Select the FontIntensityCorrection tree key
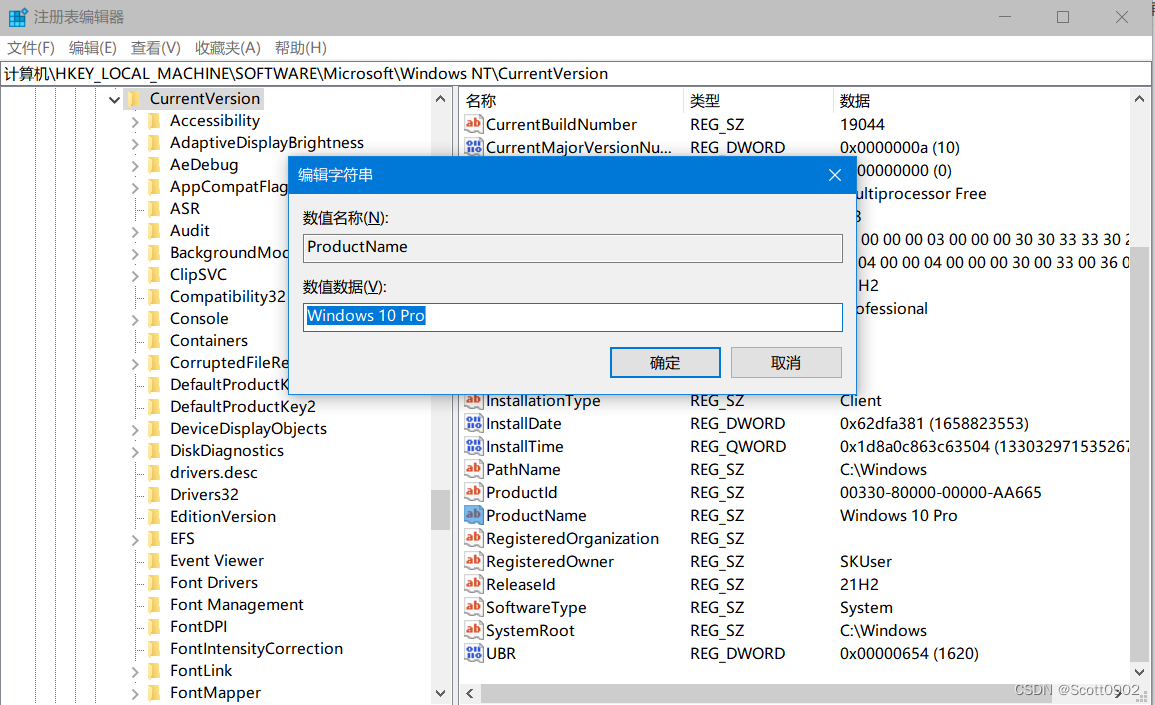1155x705 pixels. (x=256, y=648)
